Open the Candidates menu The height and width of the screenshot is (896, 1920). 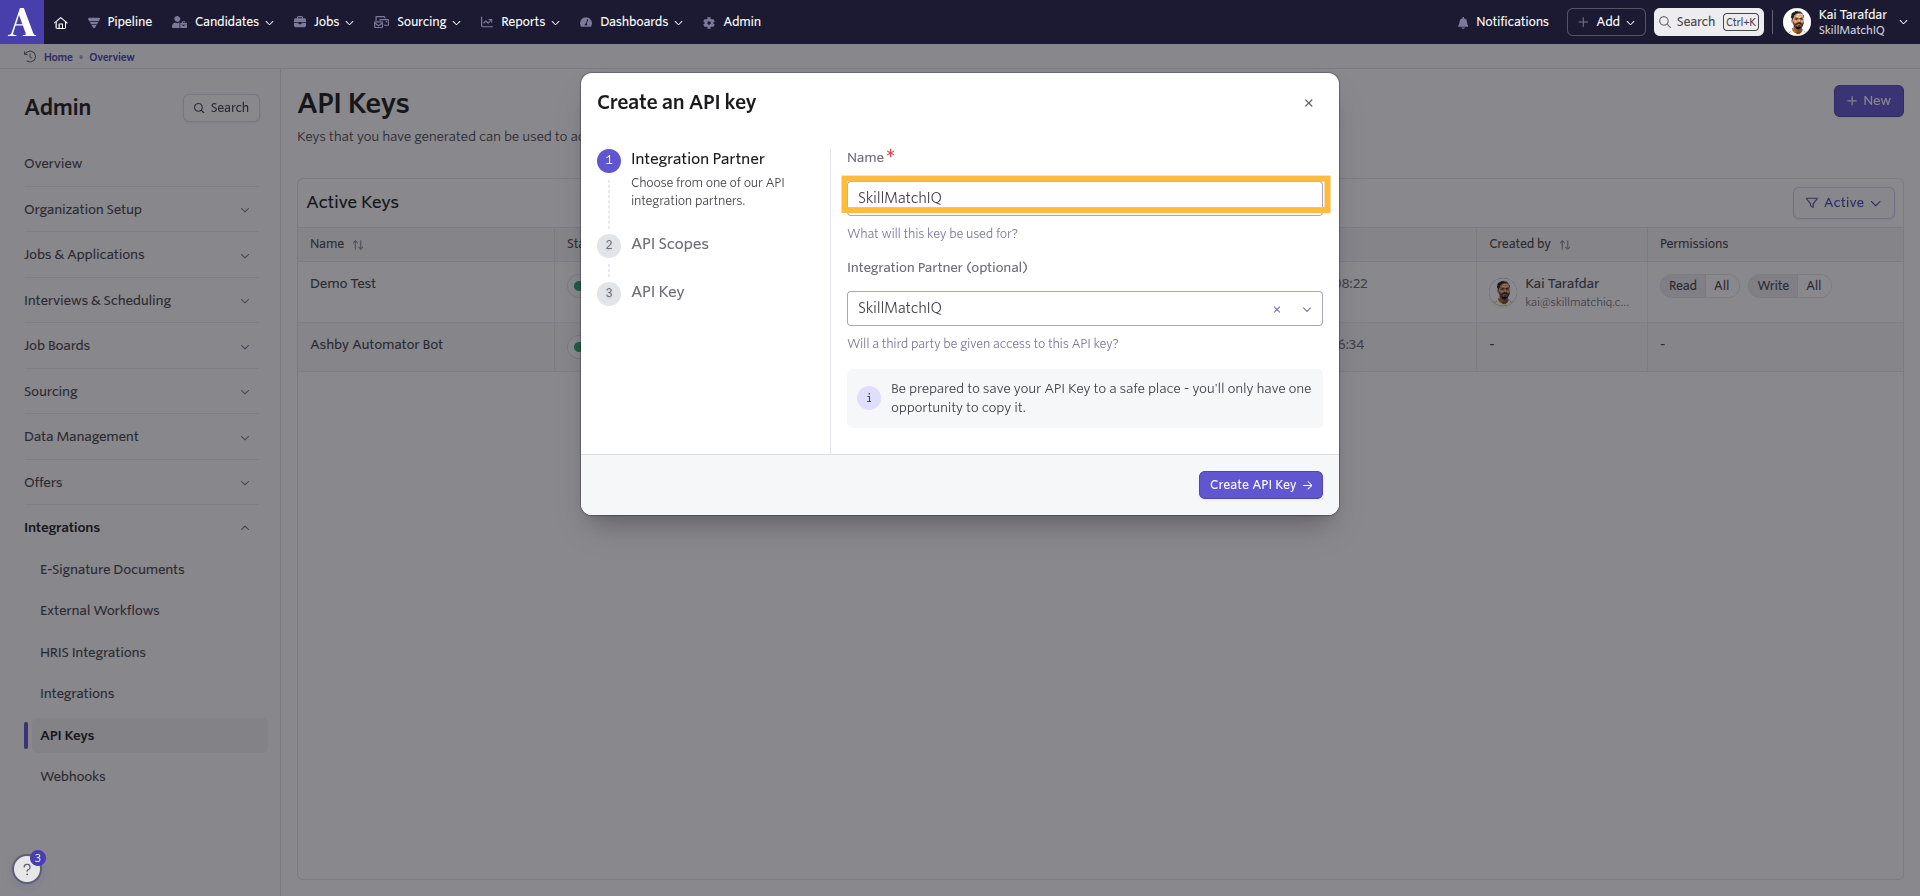click(x=223, y=22)
